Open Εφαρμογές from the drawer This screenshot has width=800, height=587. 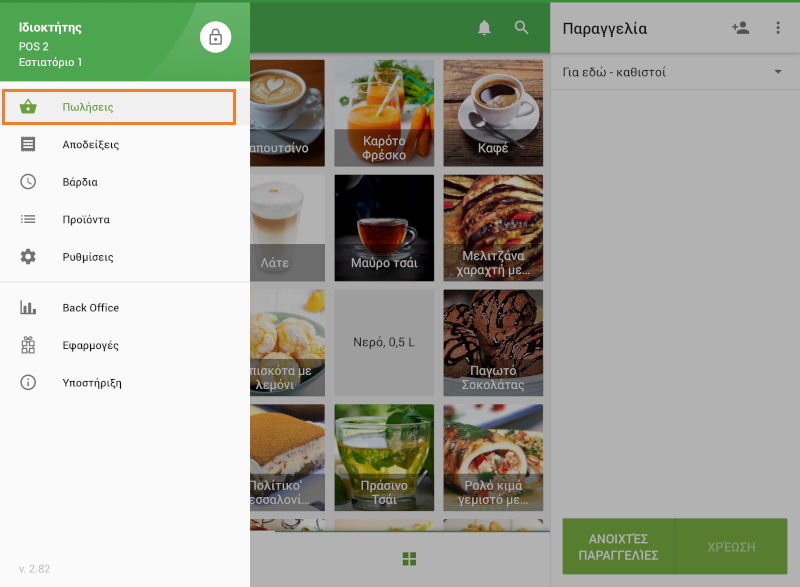(x=90, y=345)
